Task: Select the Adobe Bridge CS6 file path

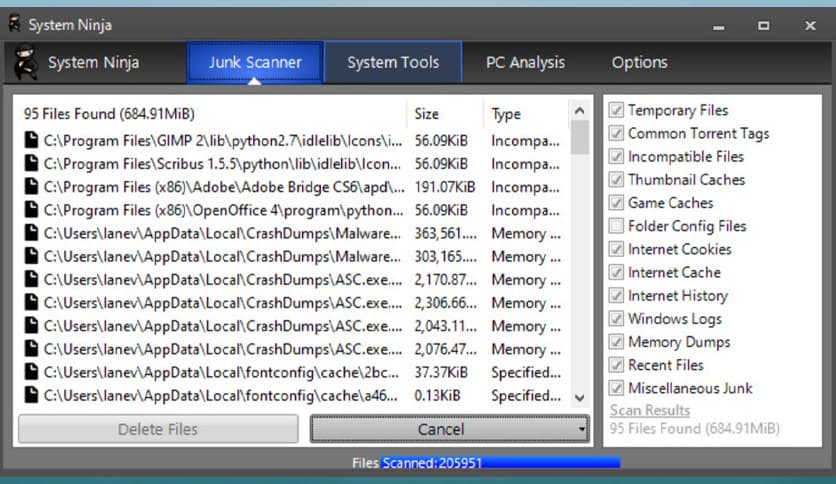Action: 224,187
